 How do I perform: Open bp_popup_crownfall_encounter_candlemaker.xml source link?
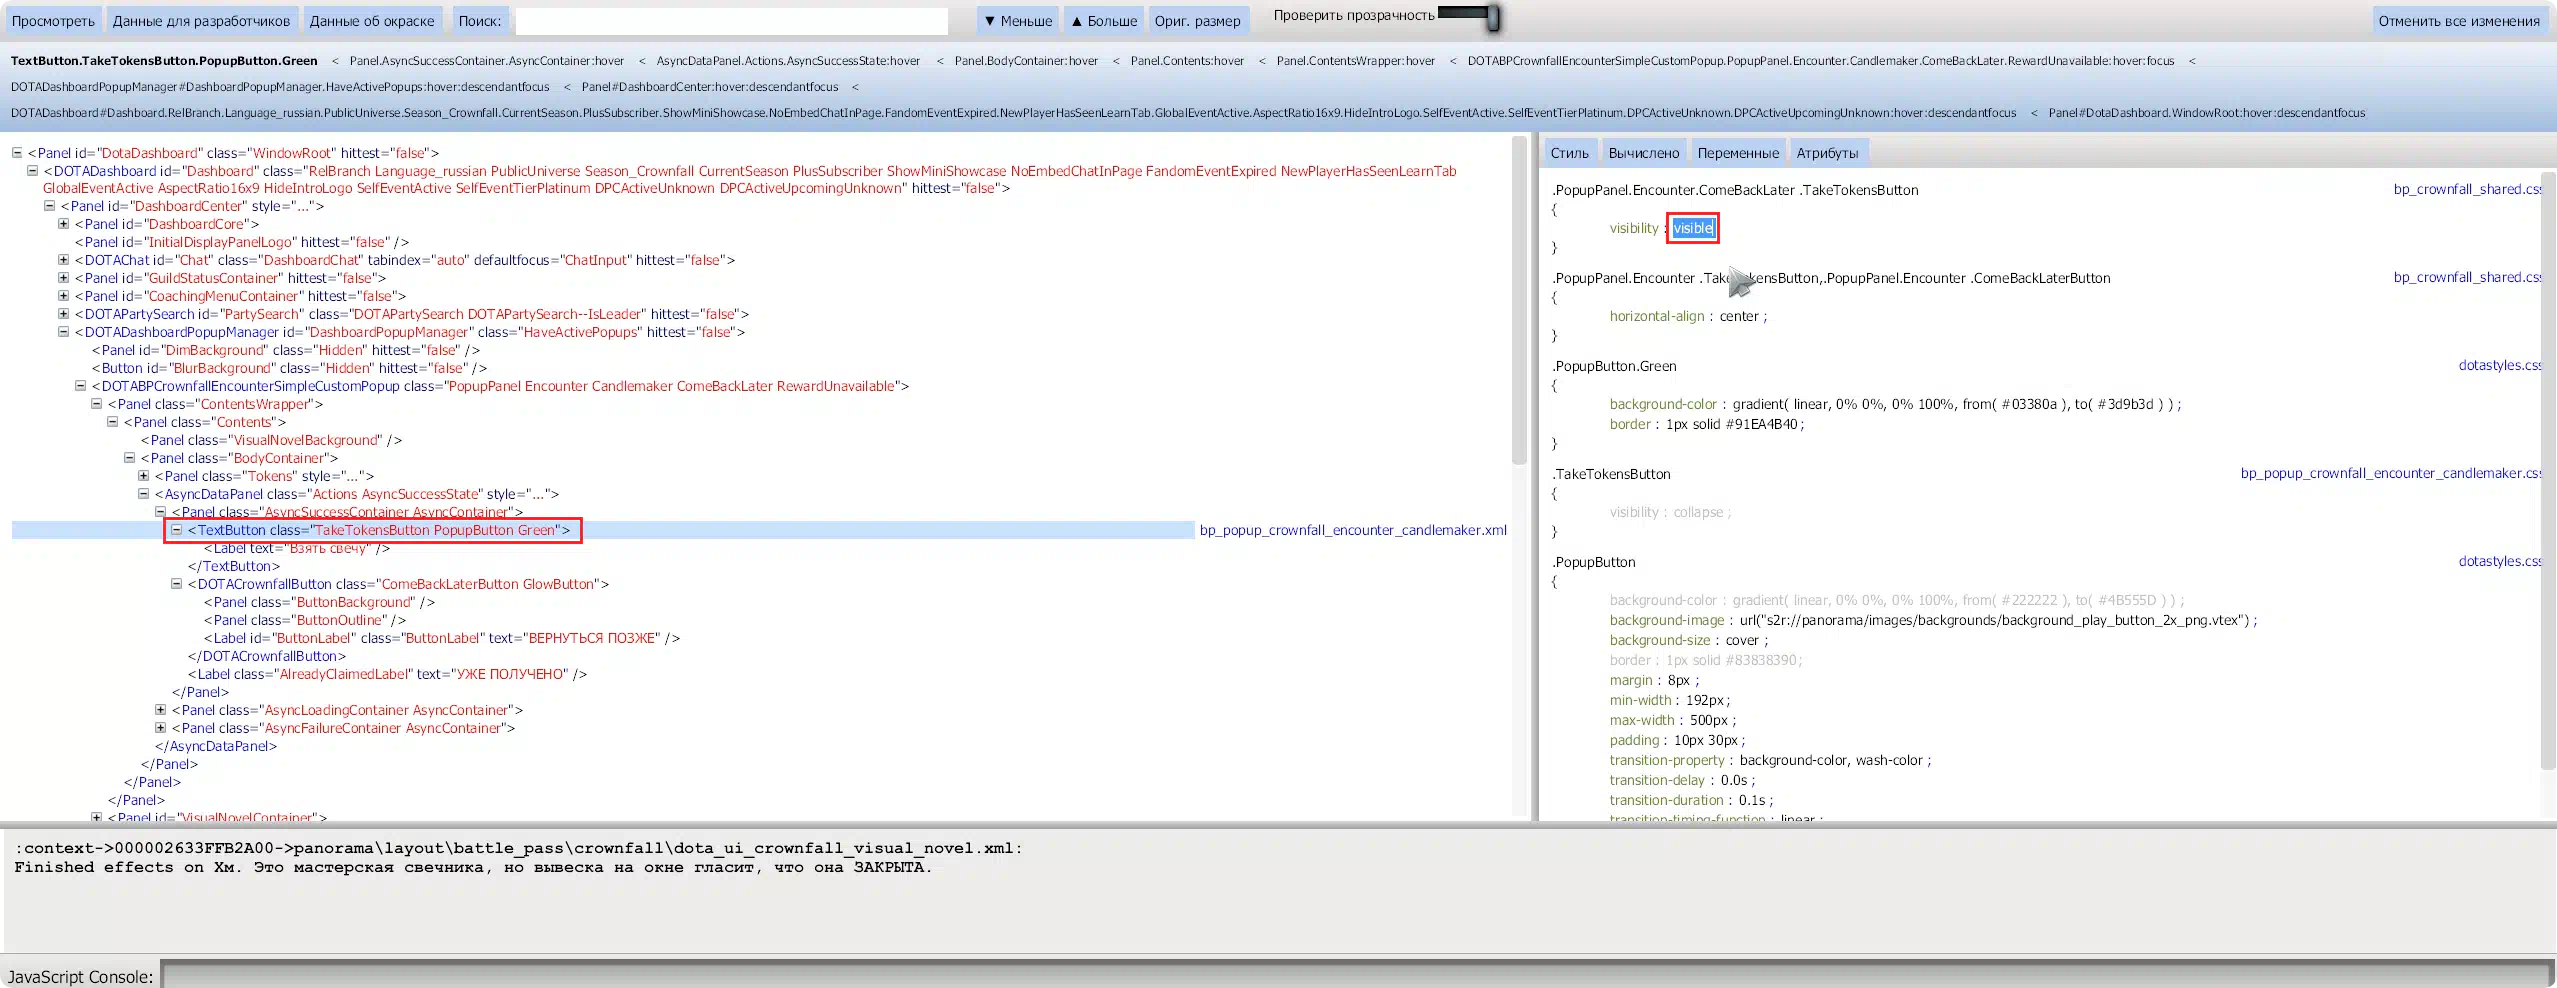click(x=1352, y=530)
